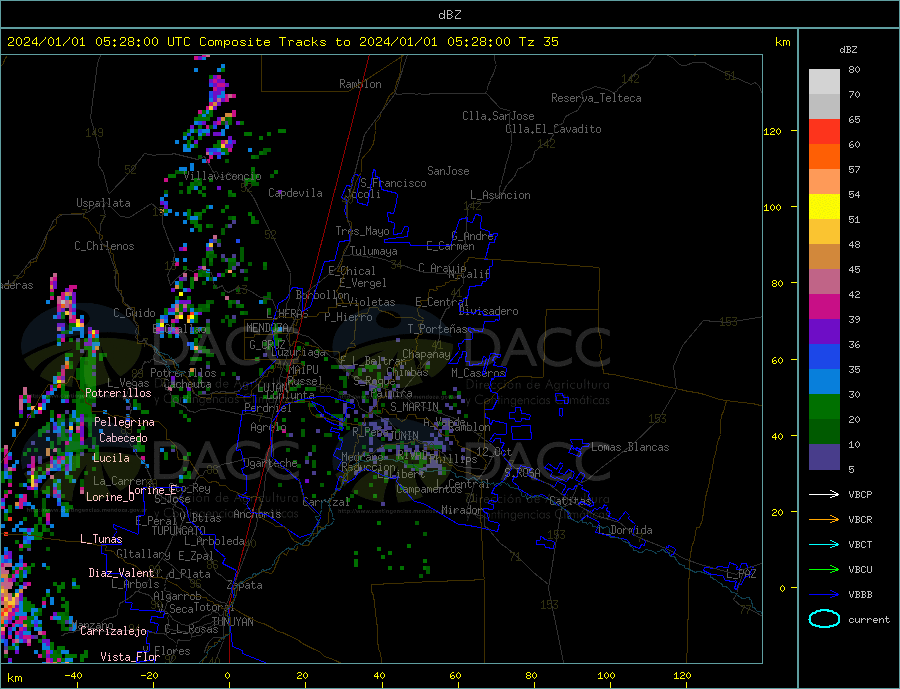Click the Reserva_Telteca map label

tap(596, 98)
